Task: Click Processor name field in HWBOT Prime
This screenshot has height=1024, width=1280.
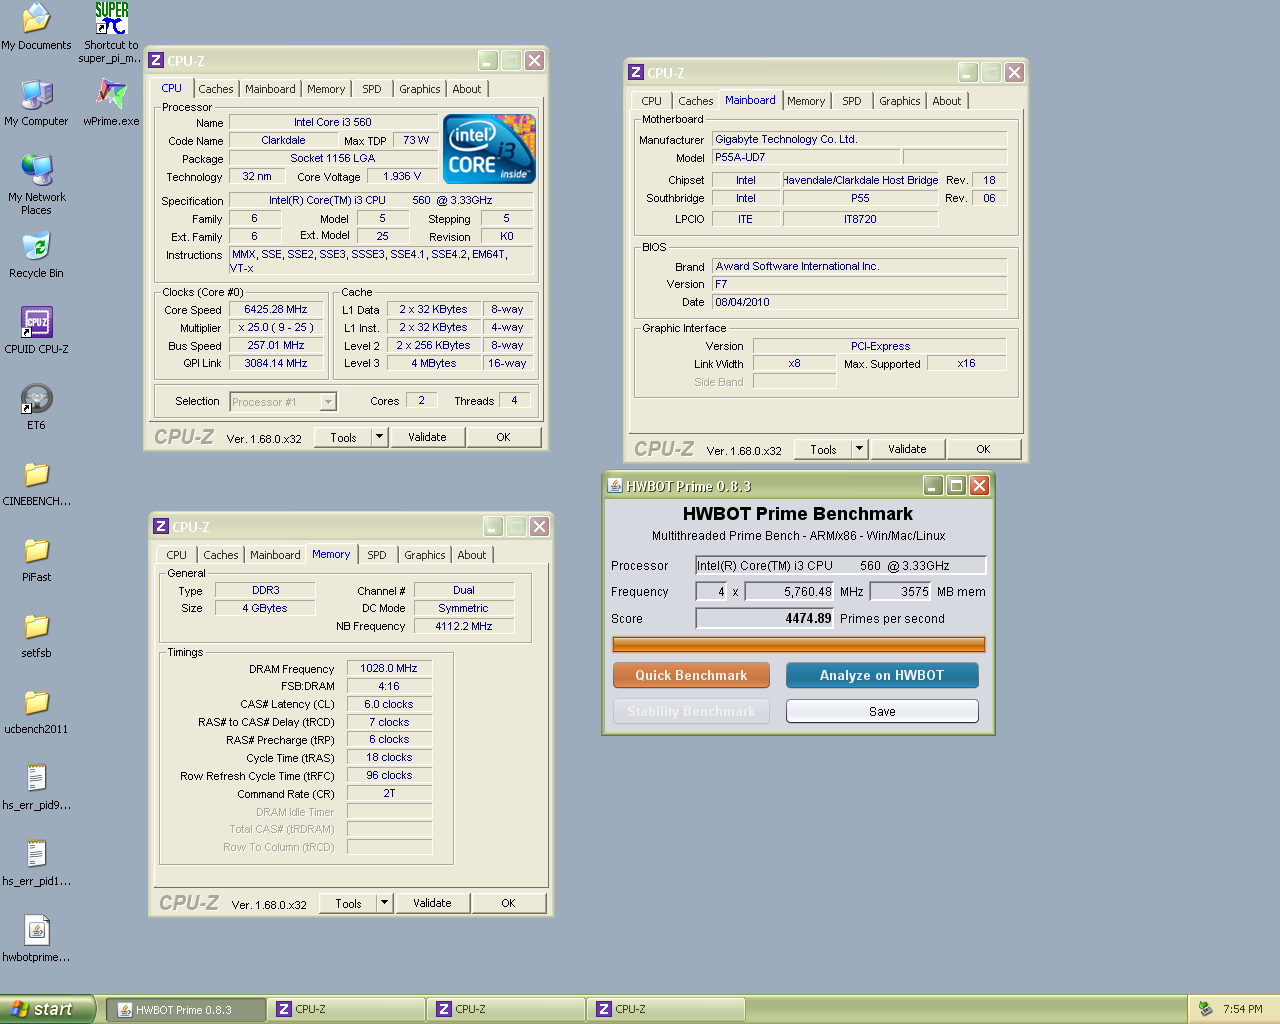Action: 841,565
